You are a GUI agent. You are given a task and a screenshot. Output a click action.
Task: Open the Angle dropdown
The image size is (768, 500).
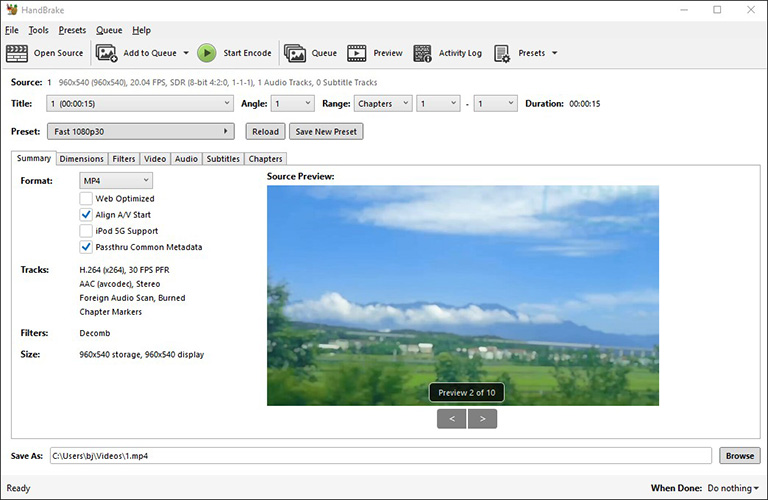pyautogui.click(x=292, y=103)
